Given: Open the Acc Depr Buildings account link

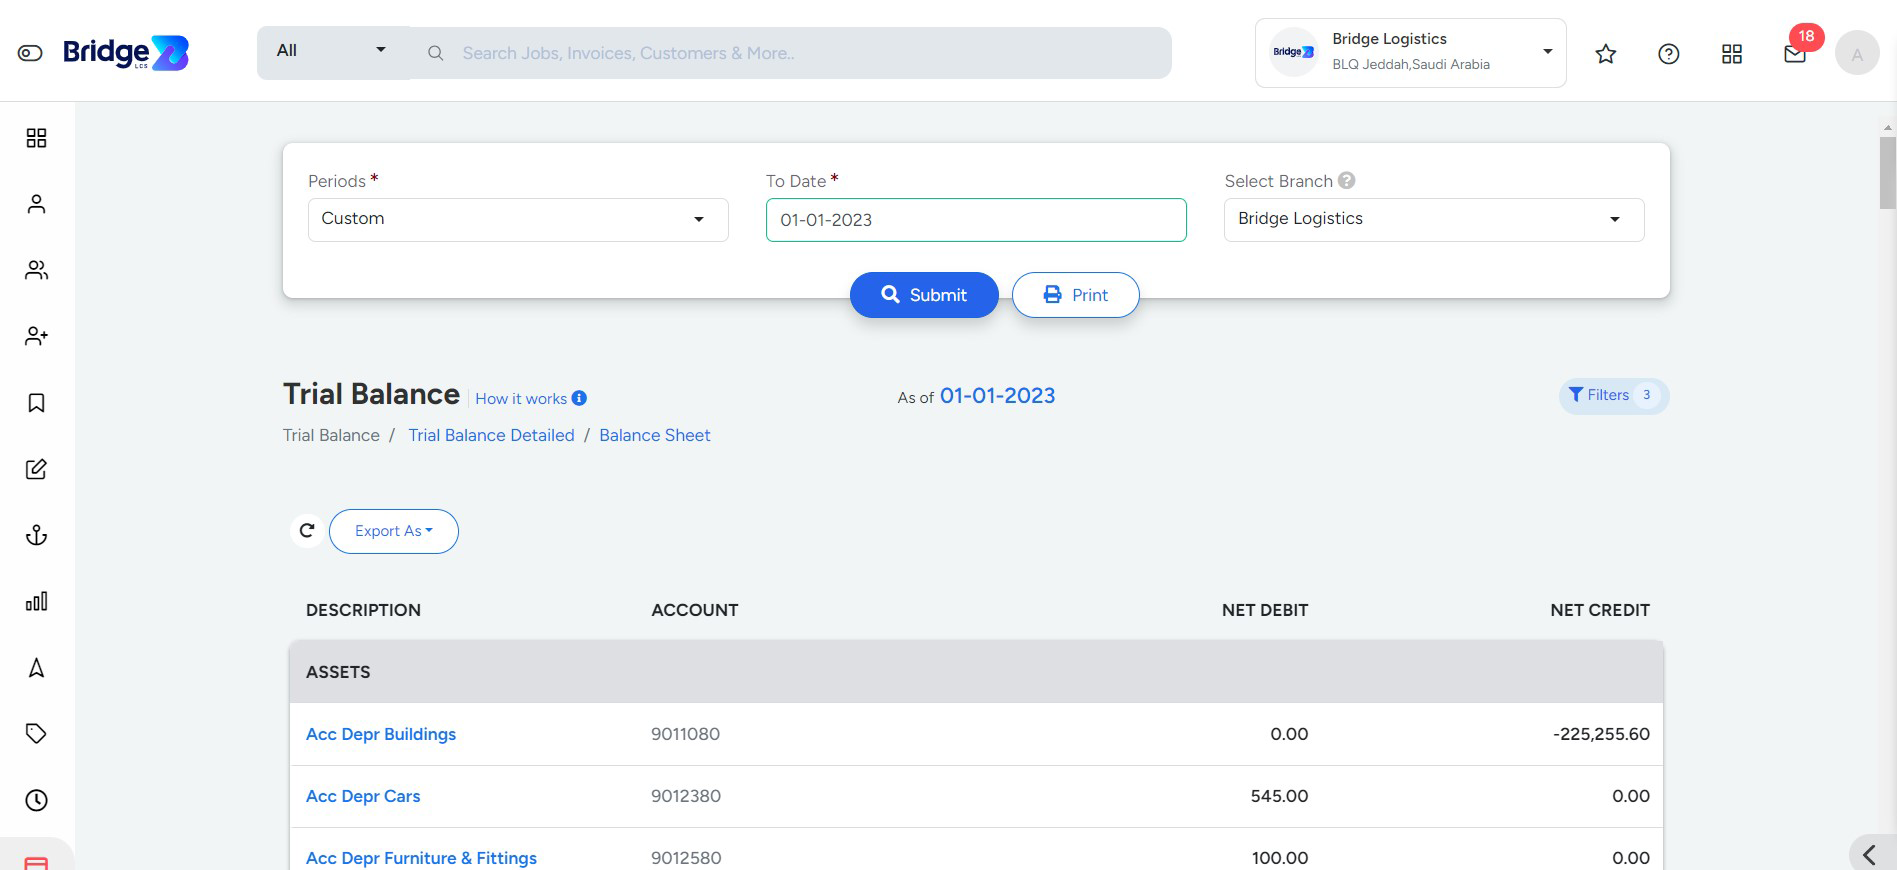Looking at the screenshot, I should 381,734.
